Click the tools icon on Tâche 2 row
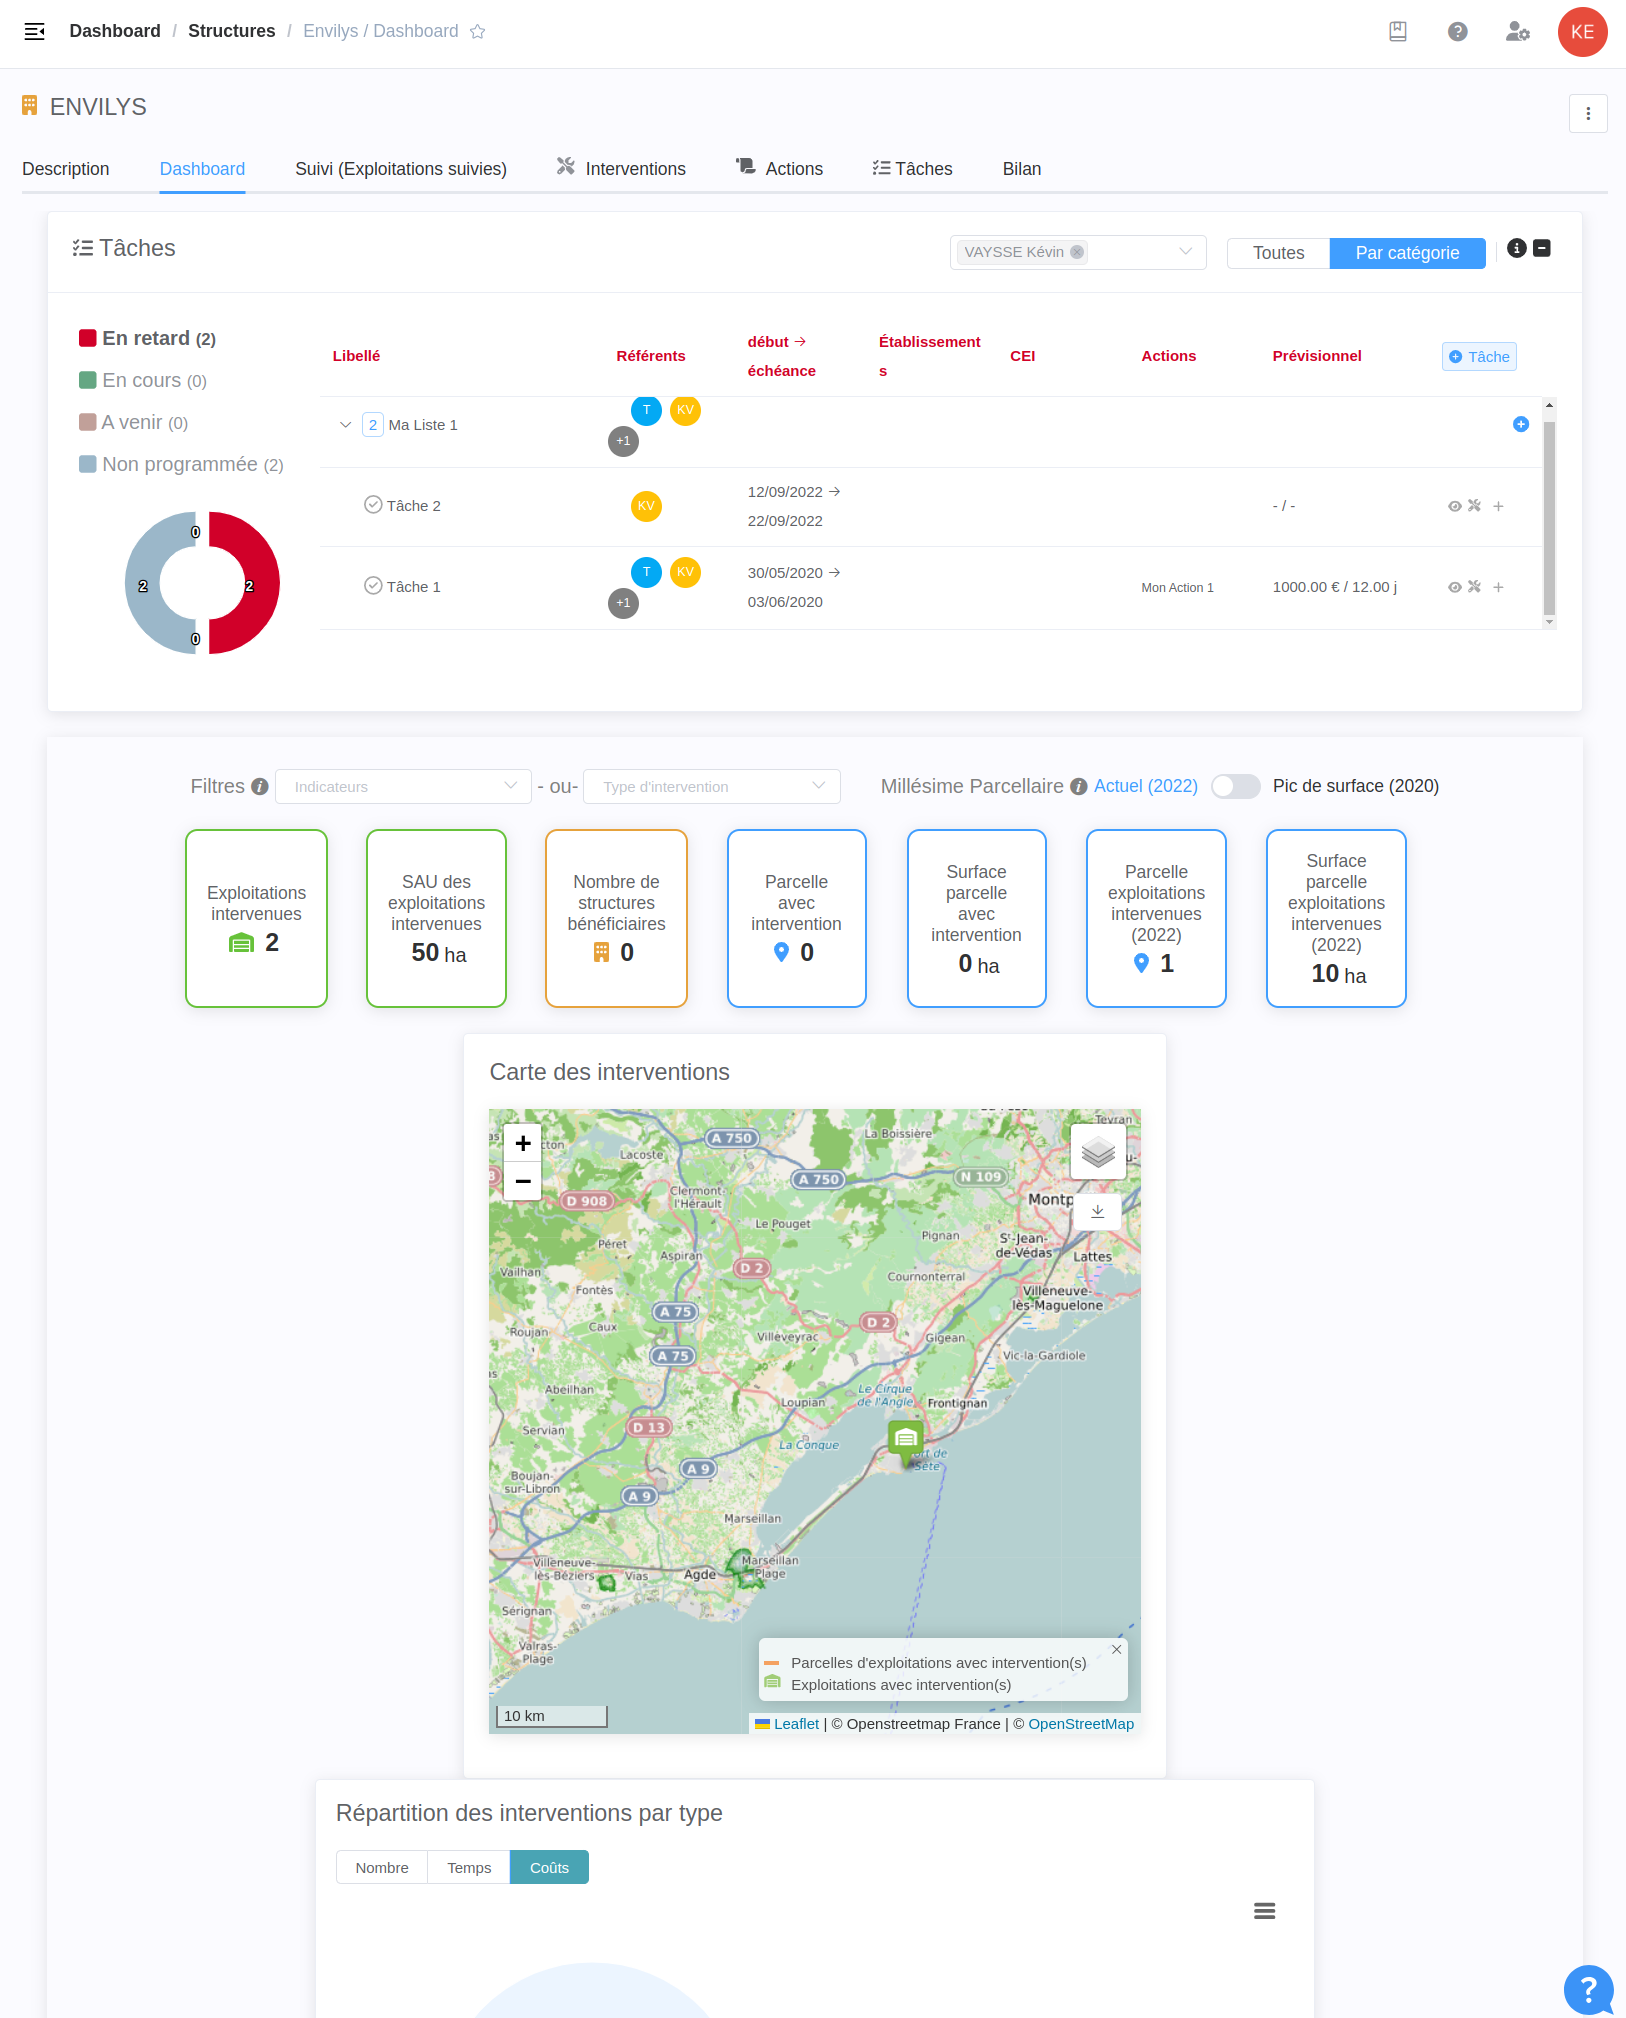This screenshot has height=2018, width=1626. [x=1473, y=506]
